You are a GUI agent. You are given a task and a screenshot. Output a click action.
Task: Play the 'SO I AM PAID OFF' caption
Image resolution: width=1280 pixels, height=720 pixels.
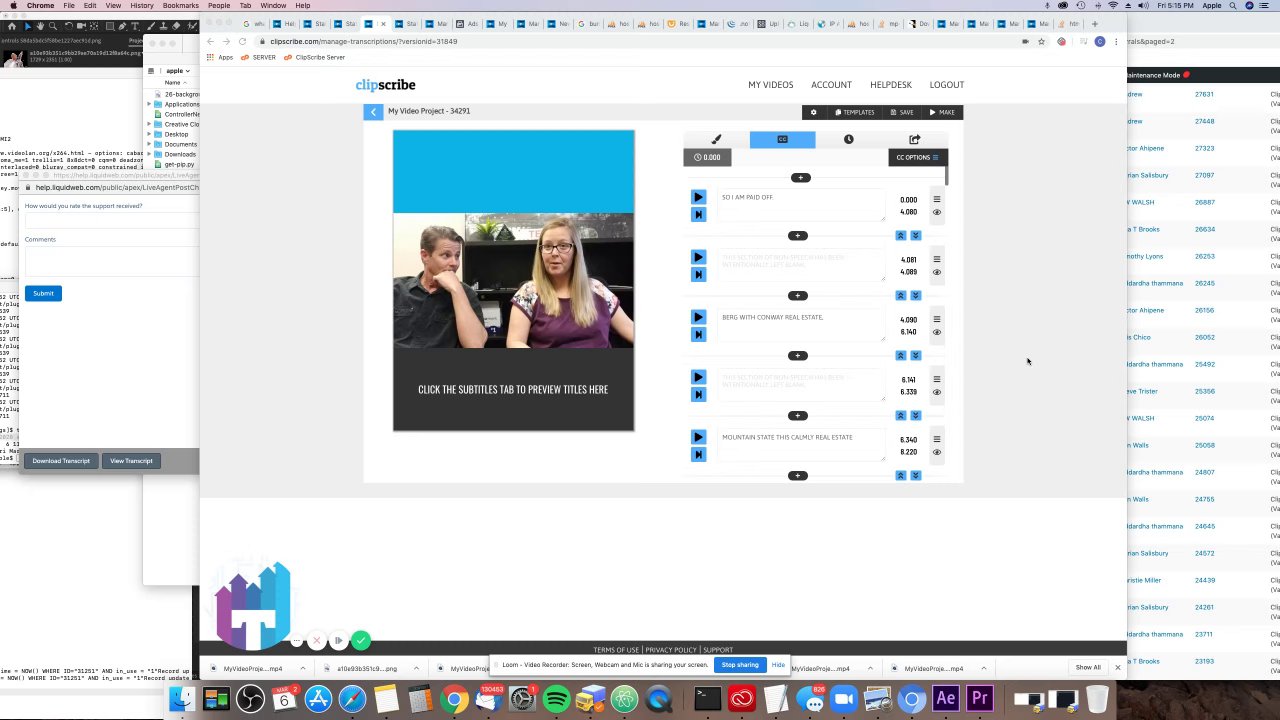698,197
